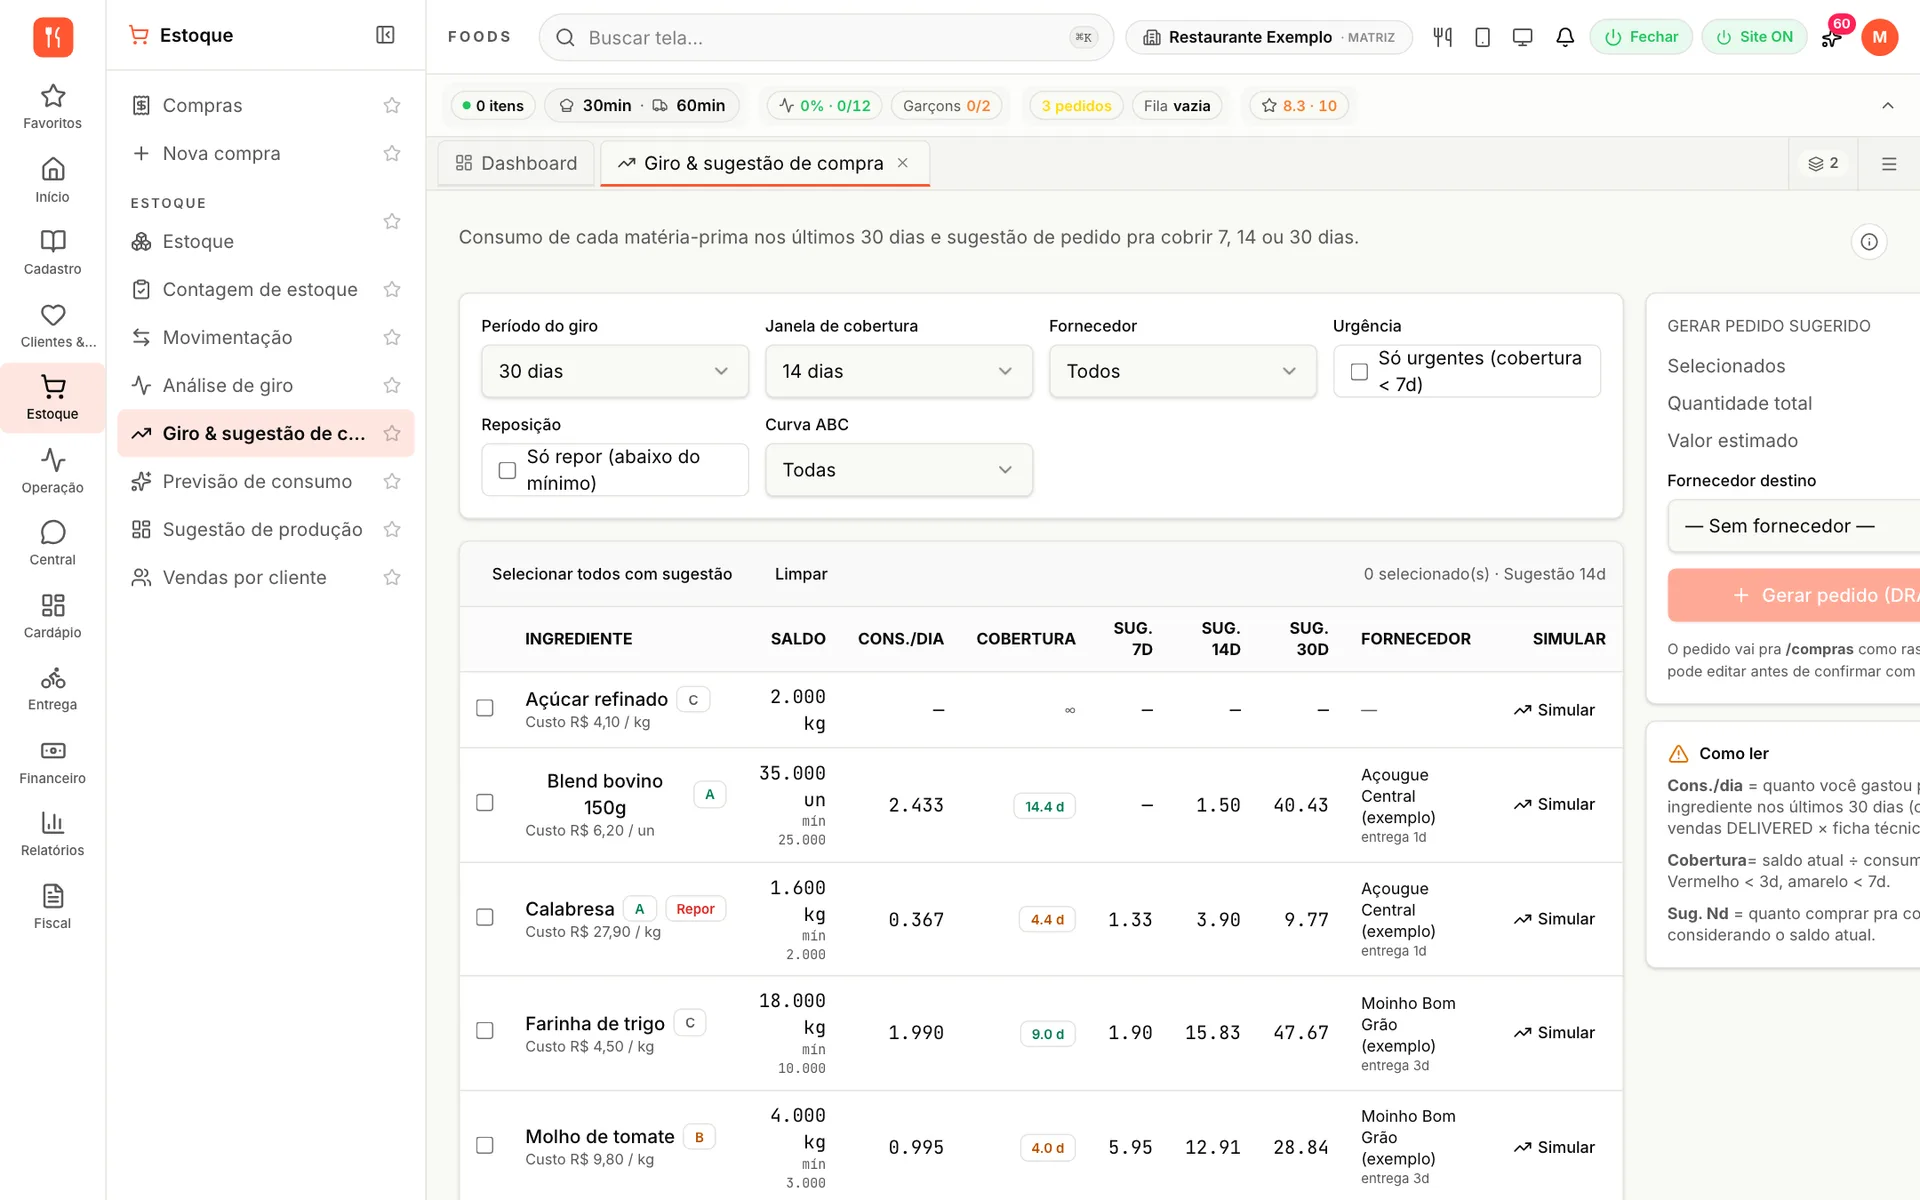Click the Fechar button in top bar
Image resolution: width=1920 pixels, height=1200 pixels.
pyautogui.click(x=1641, y=37)
